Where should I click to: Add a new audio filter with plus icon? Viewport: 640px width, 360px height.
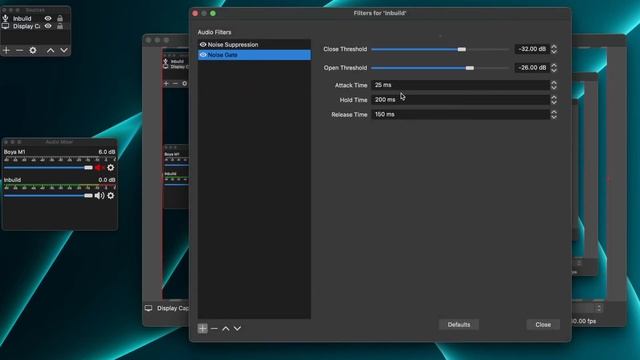[x=202, y=328]
